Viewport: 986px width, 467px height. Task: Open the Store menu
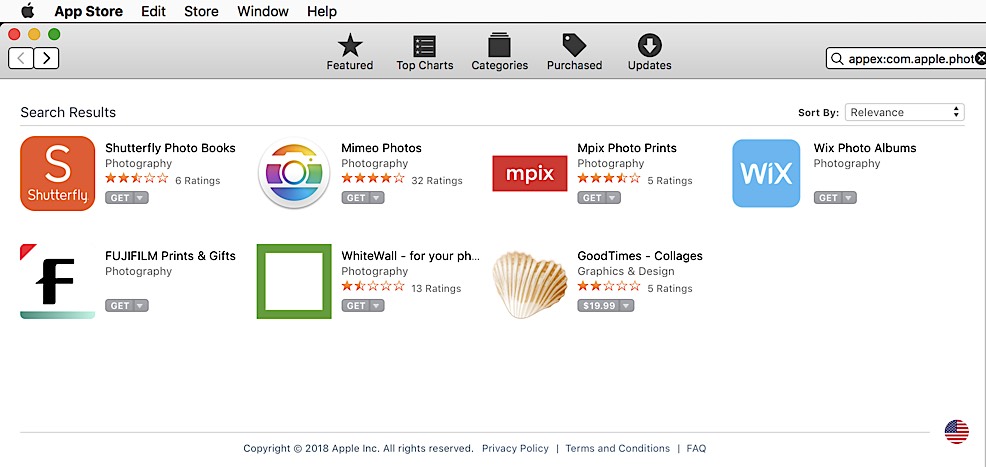(201, 12)
